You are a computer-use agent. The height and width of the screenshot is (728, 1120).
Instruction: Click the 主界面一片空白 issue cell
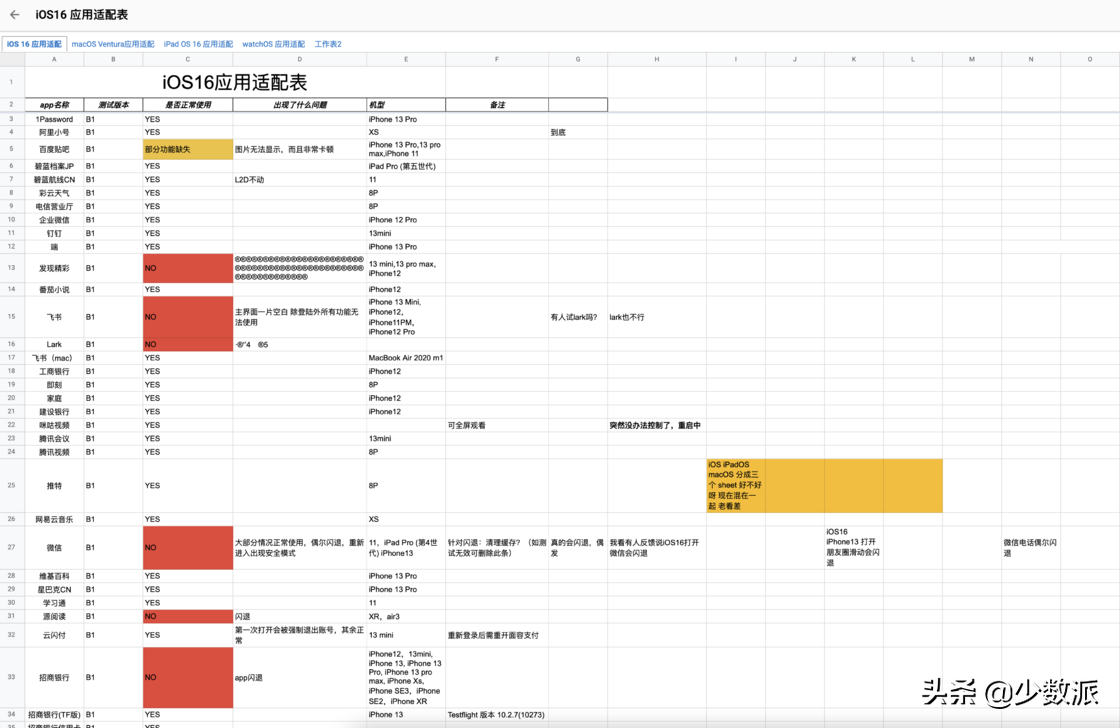tap(300, 317)
